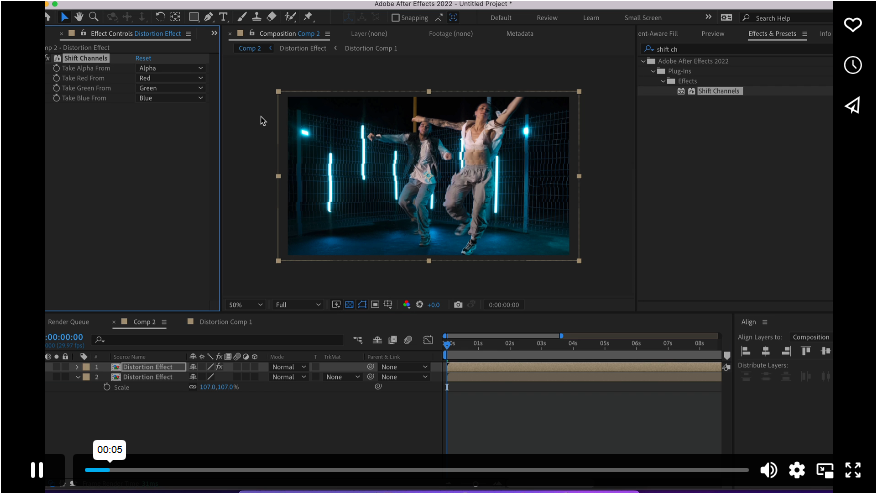Click align horizontal centers icon
The image size is (877, 494).
pyautogui.click(x=766, y=351)
